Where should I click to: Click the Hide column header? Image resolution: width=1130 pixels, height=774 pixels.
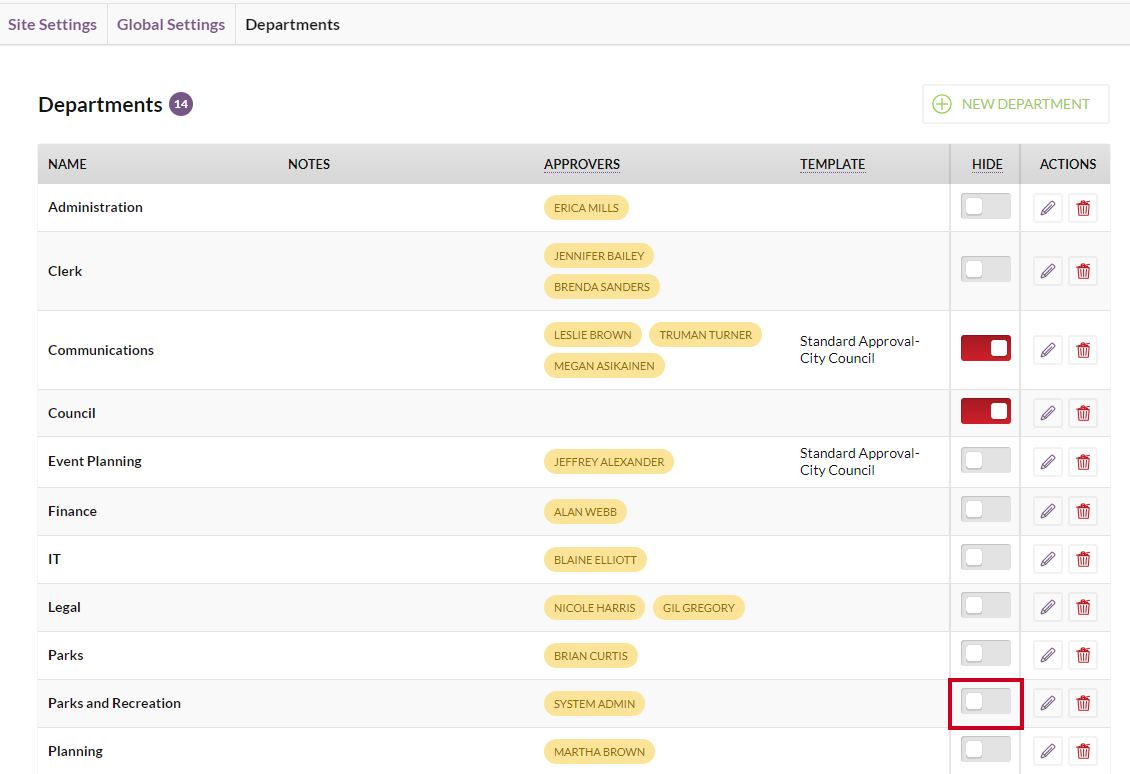(x=987, y=164)
